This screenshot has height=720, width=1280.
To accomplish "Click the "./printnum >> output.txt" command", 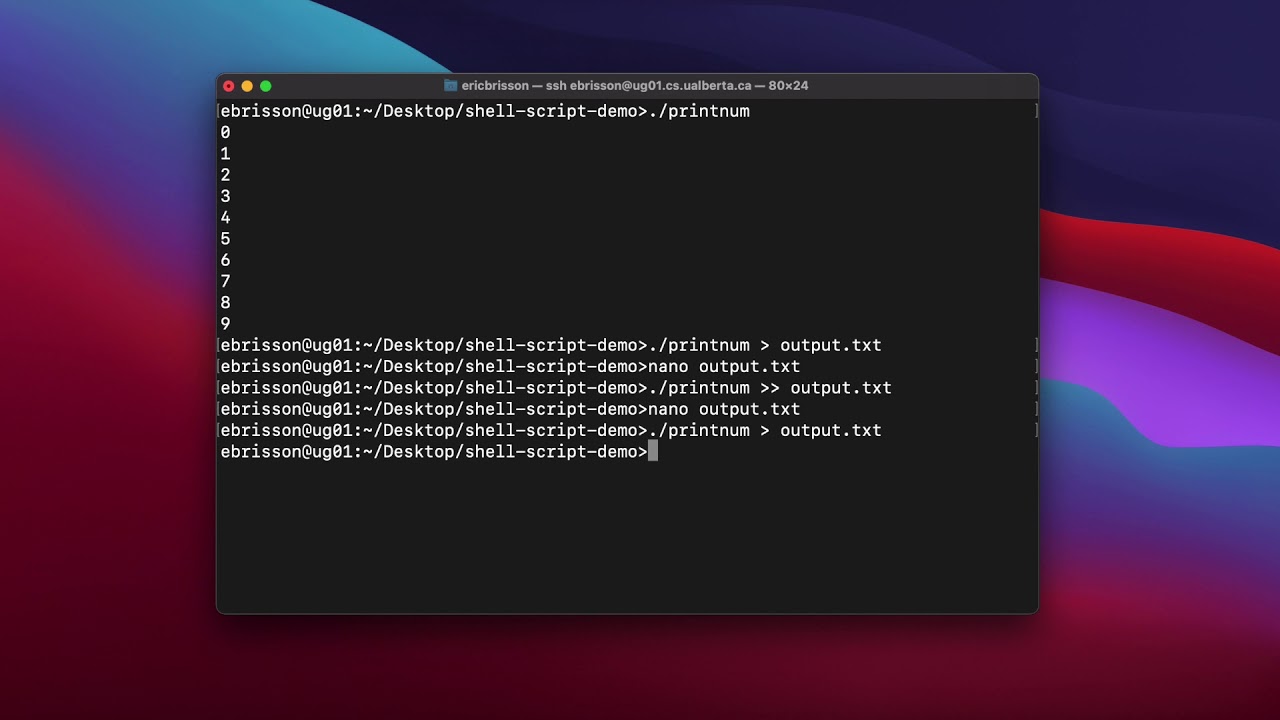I will (770, 388).
